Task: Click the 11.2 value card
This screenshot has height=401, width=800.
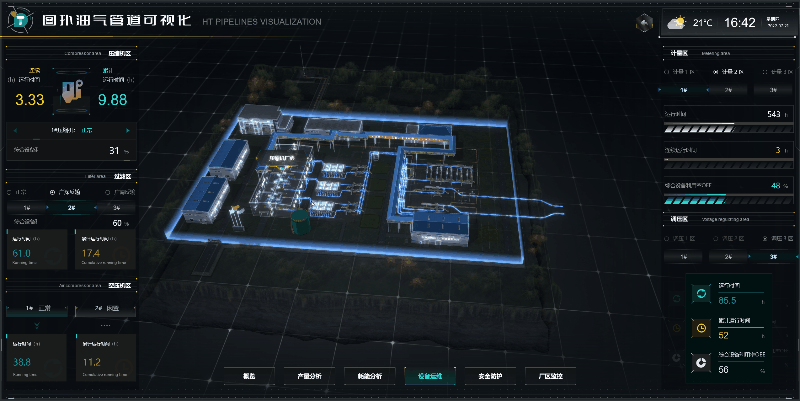Action: (x=106, y=358)
